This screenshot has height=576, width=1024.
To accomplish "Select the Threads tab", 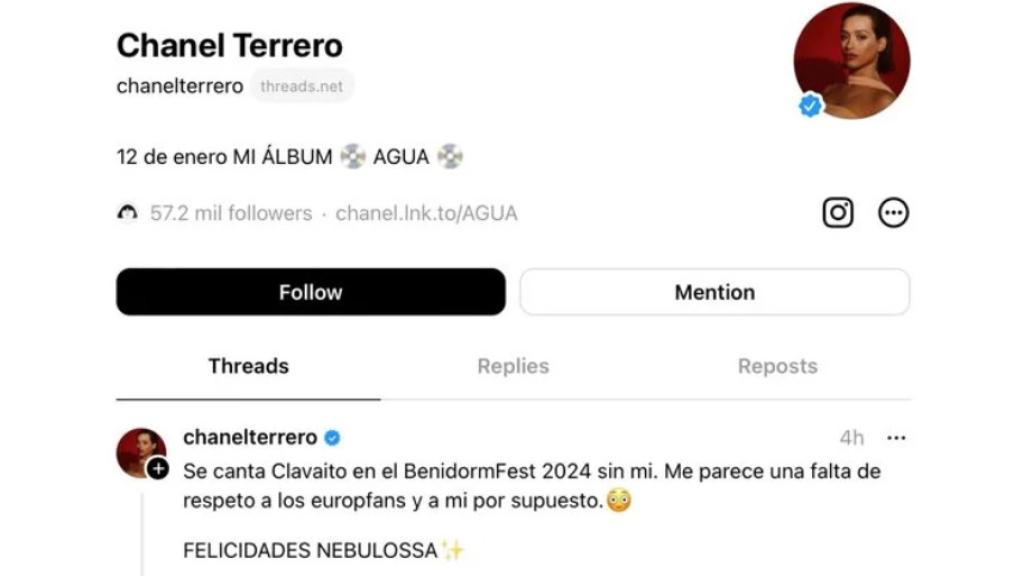I will pos(248,366).
